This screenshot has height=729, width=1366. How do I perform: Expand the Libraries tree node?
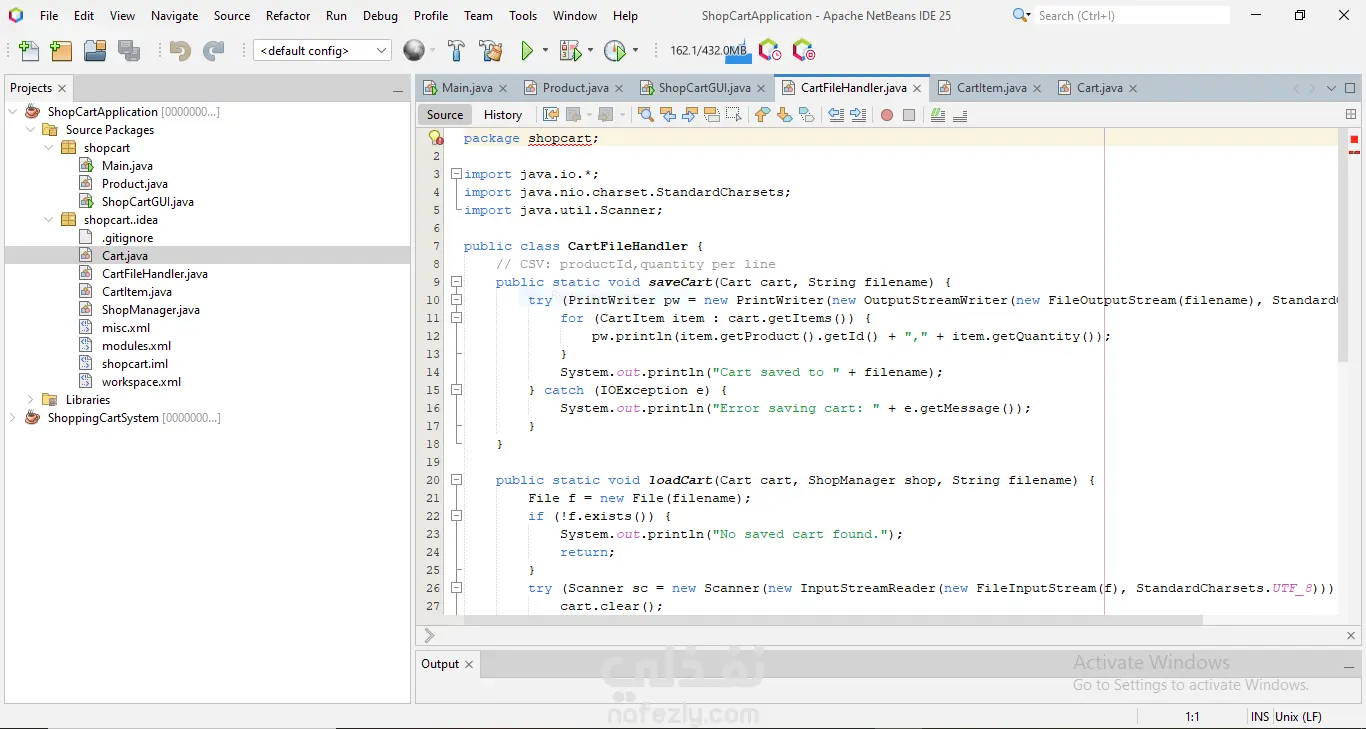point(31,400)
